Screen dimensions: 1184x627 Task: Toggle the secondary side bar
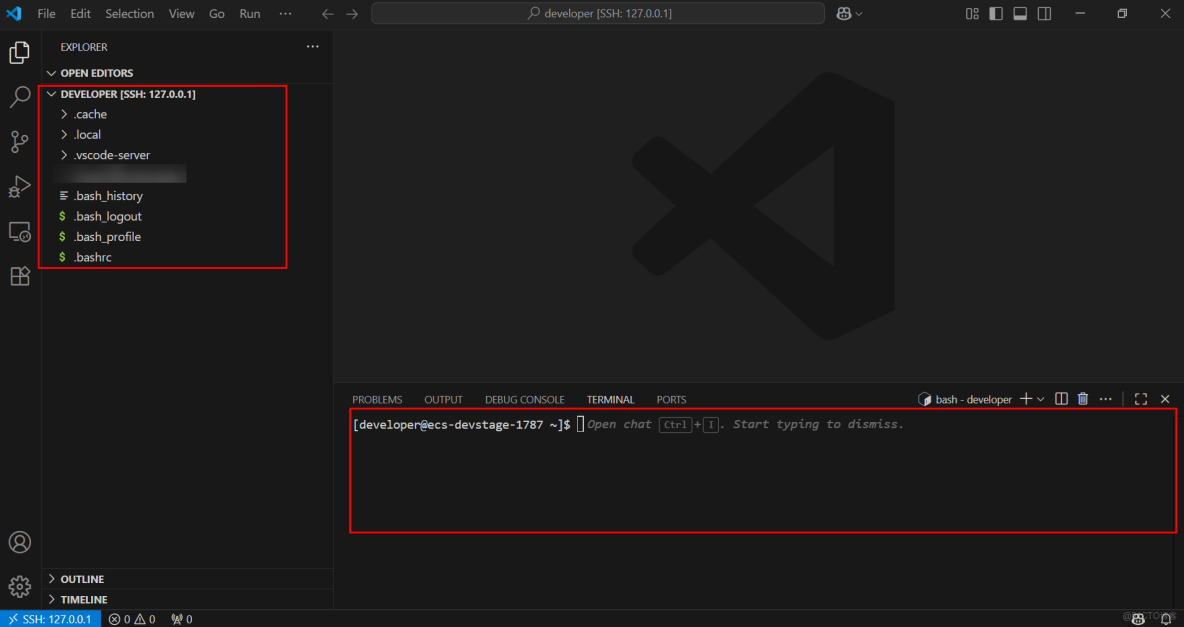(1044, 14)
